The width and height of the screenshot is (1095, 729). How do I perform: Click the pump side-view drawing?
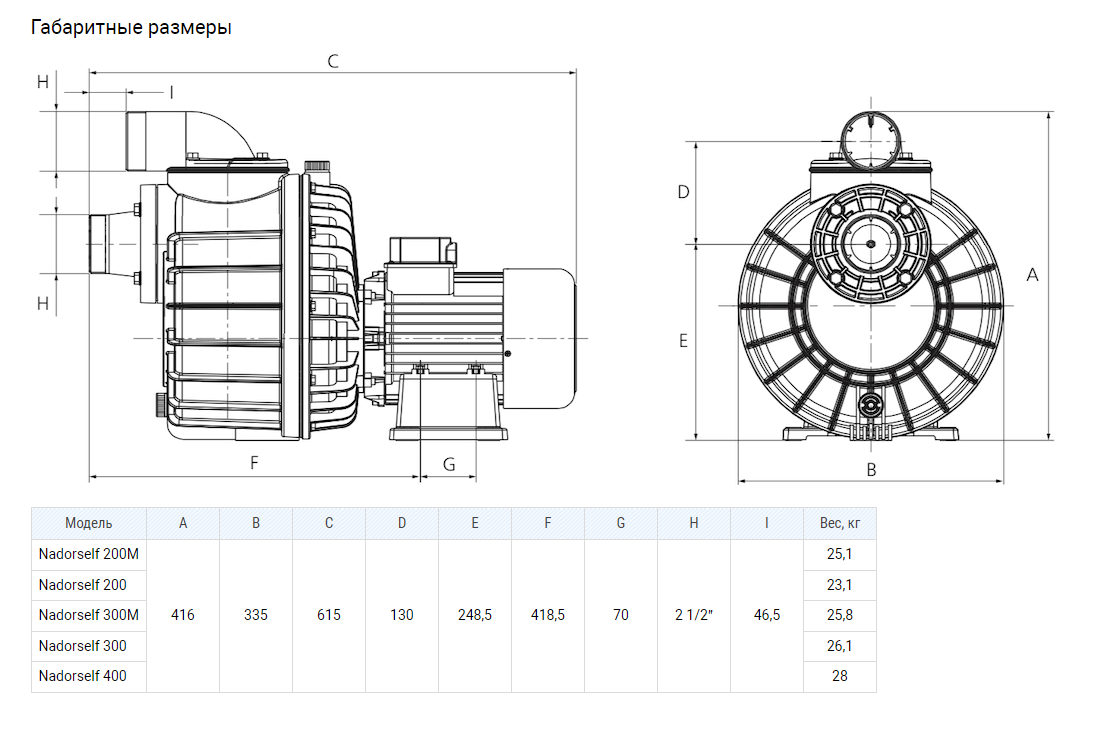click(334, 275)
